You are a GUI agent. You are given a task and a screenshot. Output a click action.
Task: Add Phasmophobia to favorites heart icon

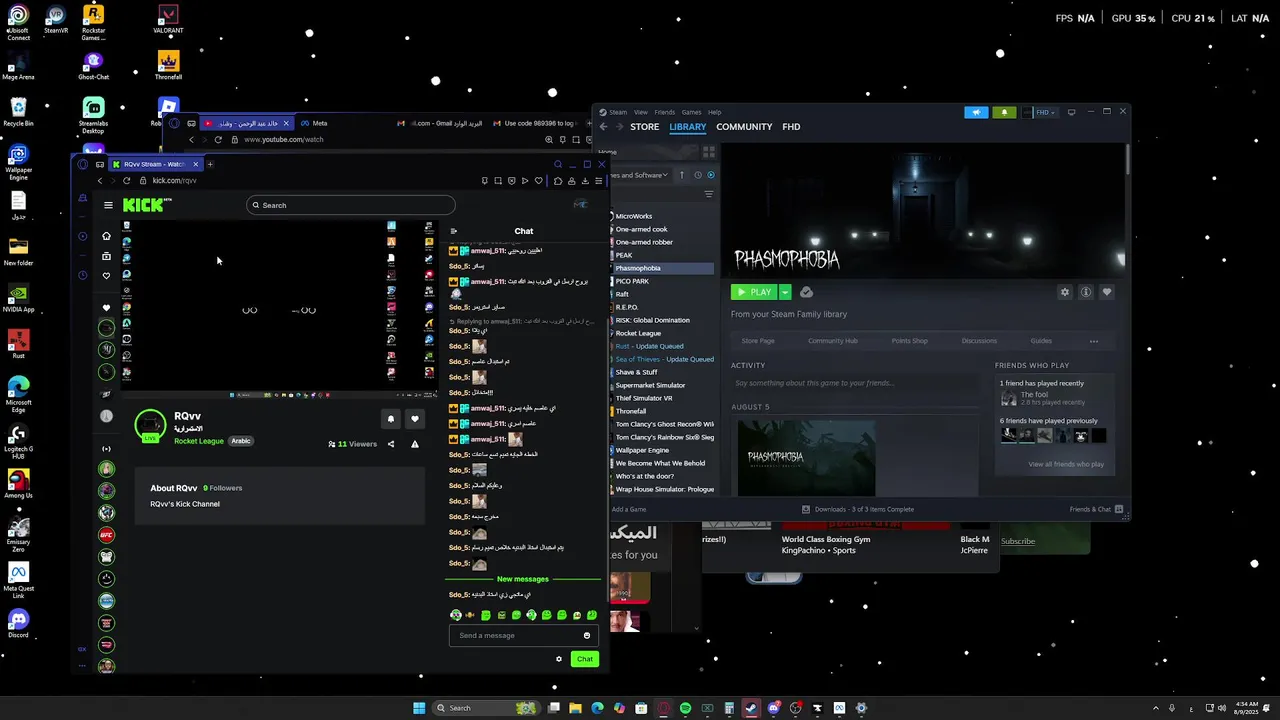1107,292
